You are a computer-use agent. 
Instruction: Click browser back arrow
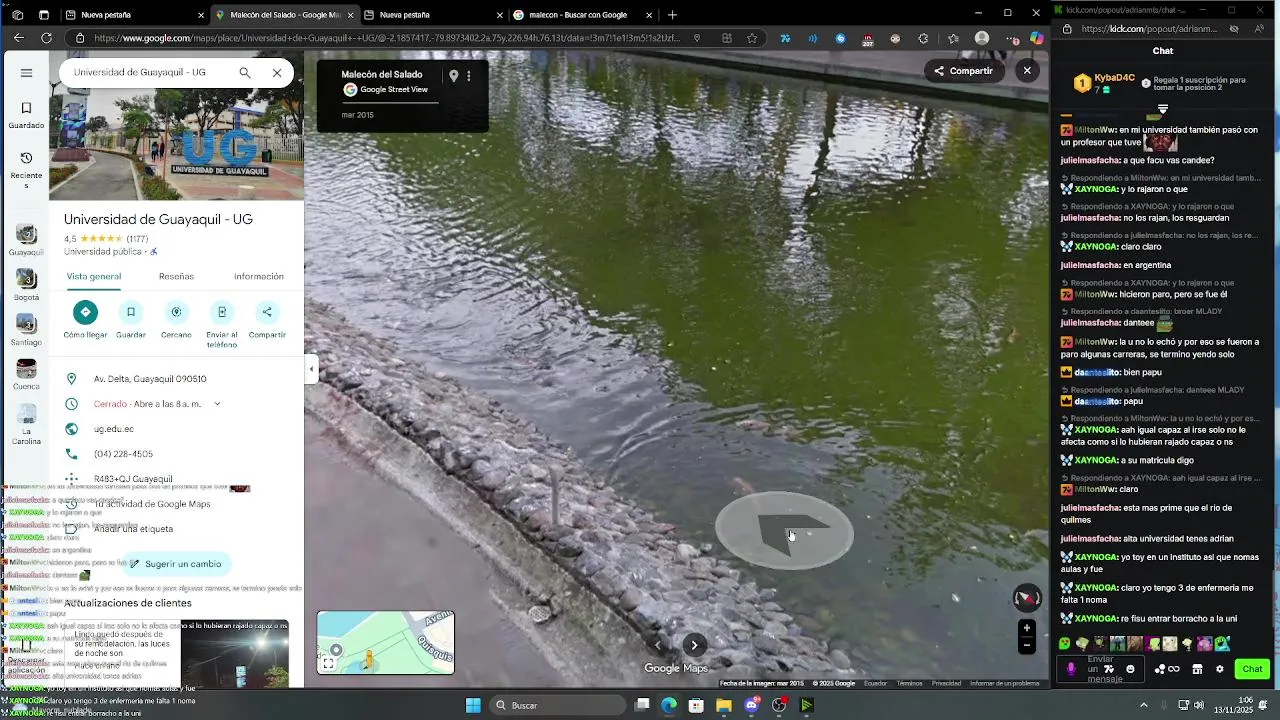(x=19, y=38)
